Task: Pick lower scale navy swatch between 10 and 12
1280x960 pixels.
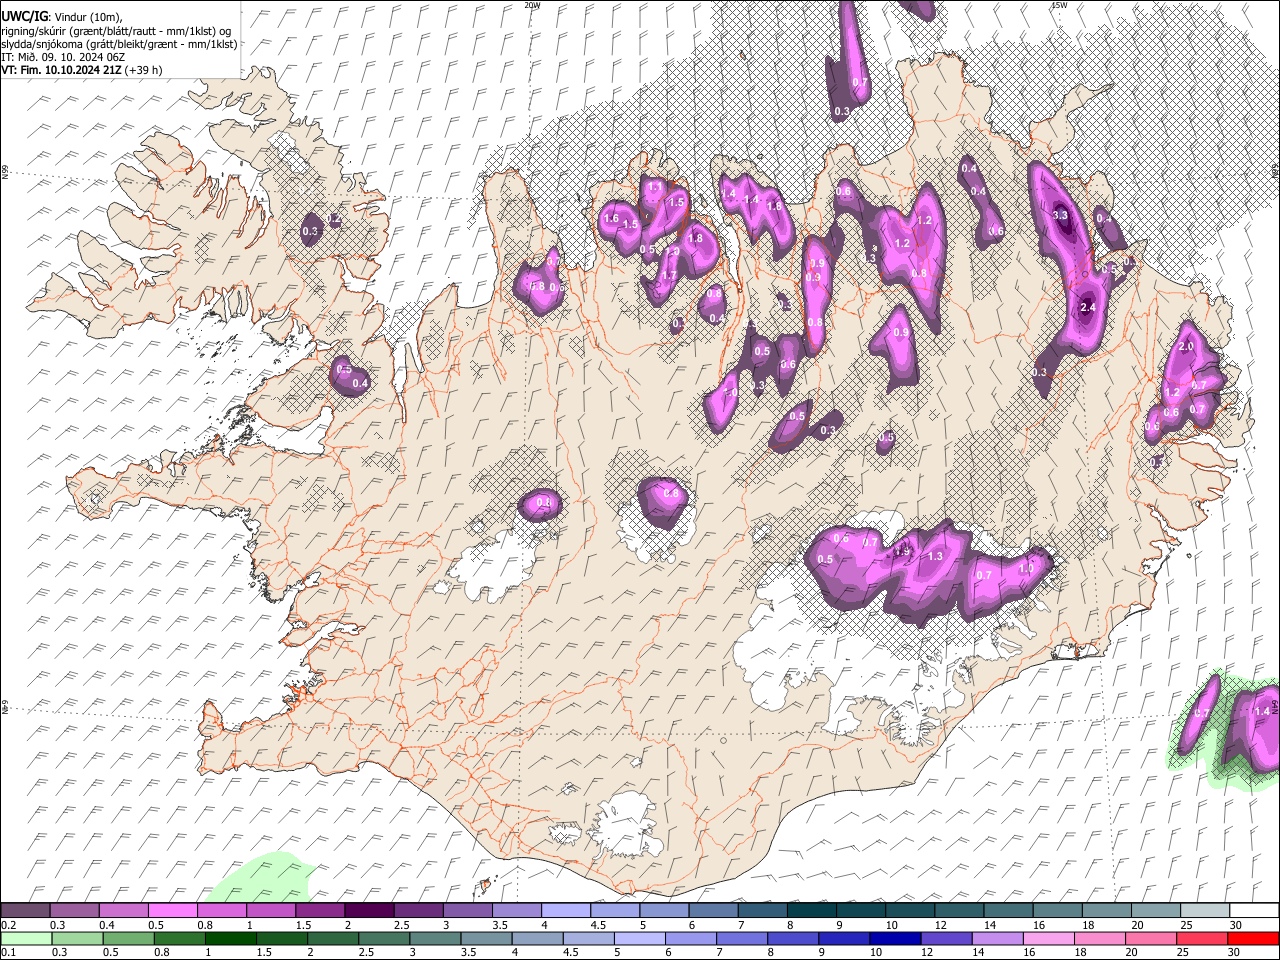Action: 894,938
